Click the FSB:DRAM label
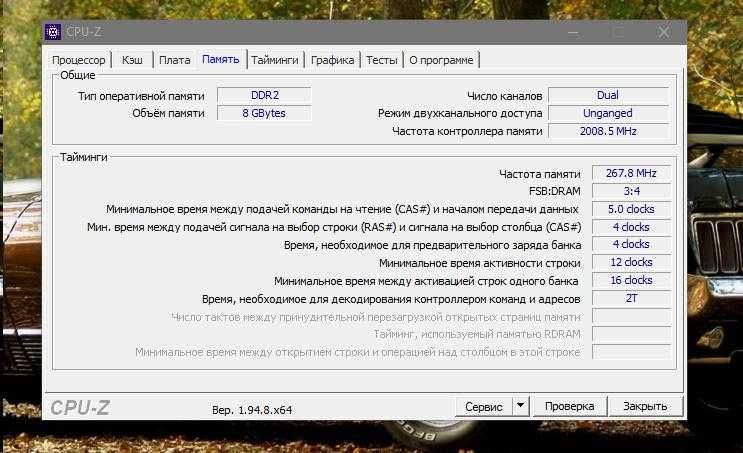The height and width of the screenshot is (453, 743). click(554, 191)
